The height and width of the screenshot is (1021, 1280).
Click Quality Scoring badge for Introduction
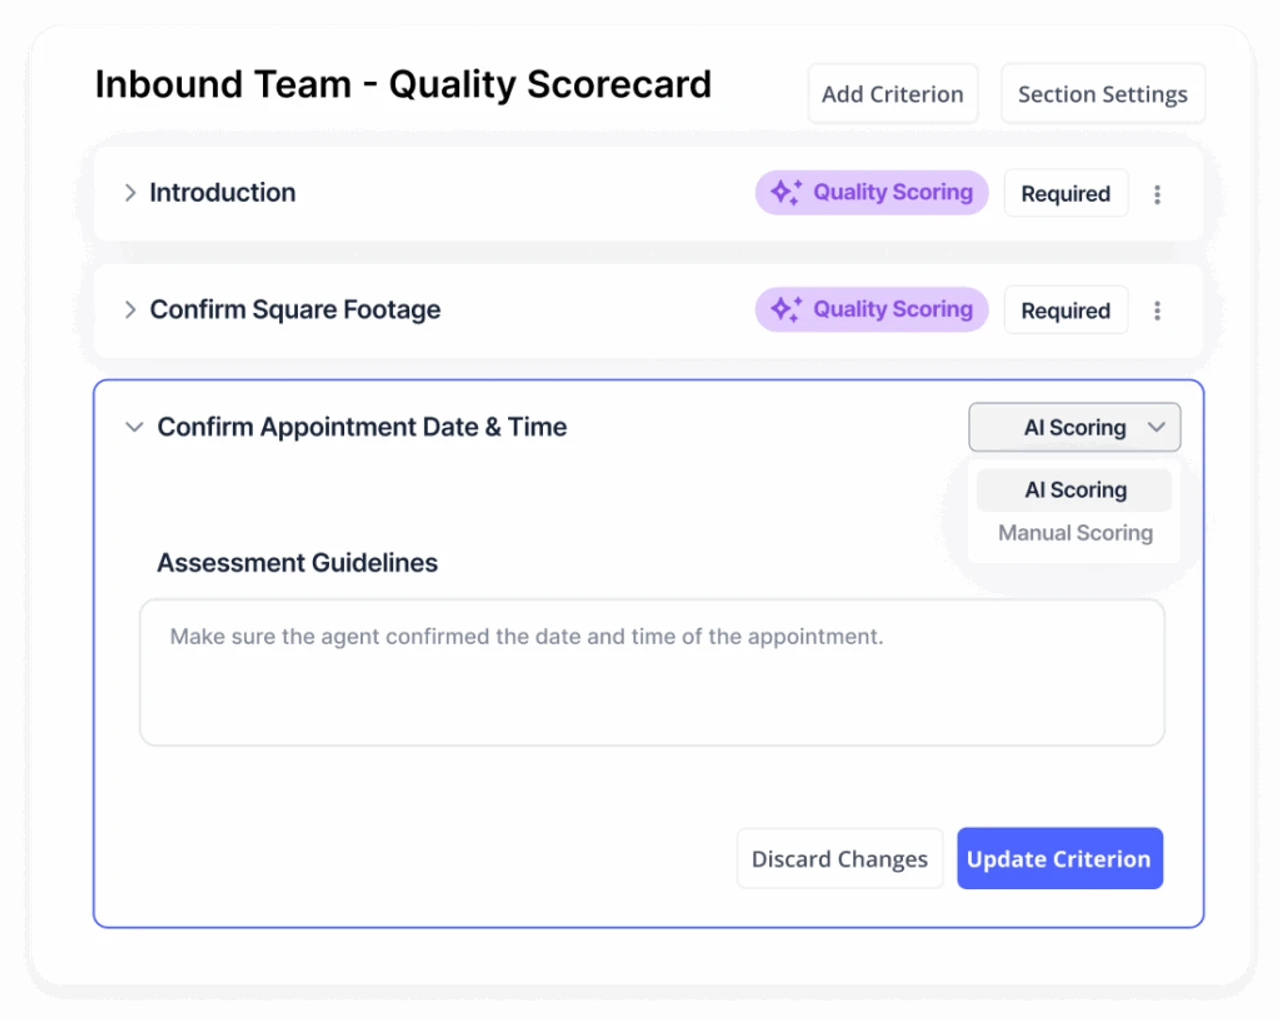tap(871, 192)
